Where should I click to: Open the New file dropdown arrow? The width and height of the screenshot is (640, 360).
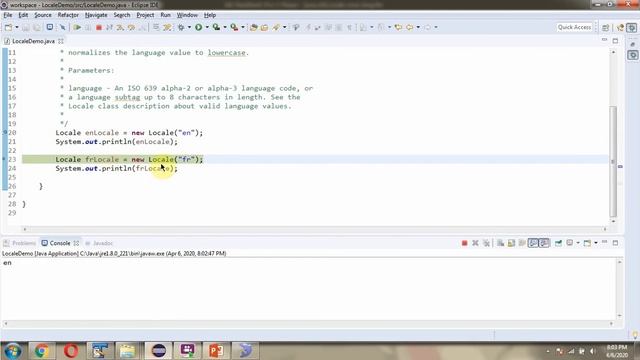17,27
